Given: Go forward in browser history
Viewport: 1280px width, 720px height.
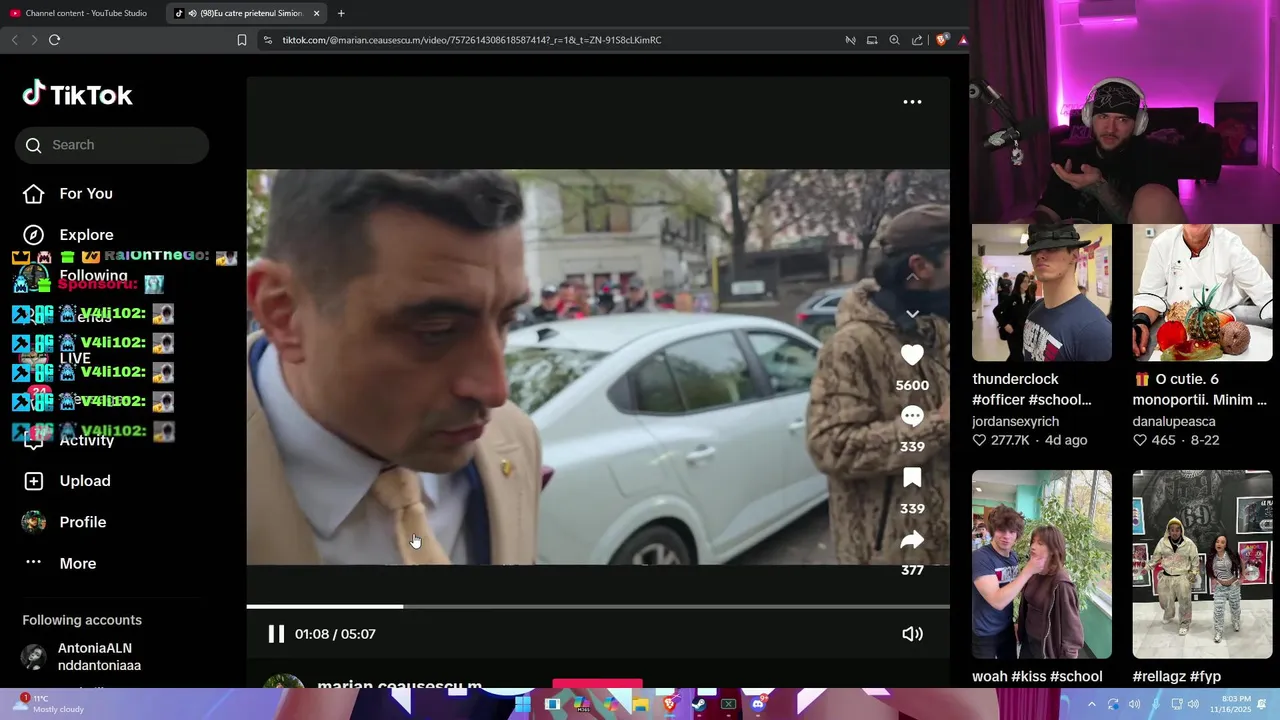Looking at the screenshot, I should [34, 40].
